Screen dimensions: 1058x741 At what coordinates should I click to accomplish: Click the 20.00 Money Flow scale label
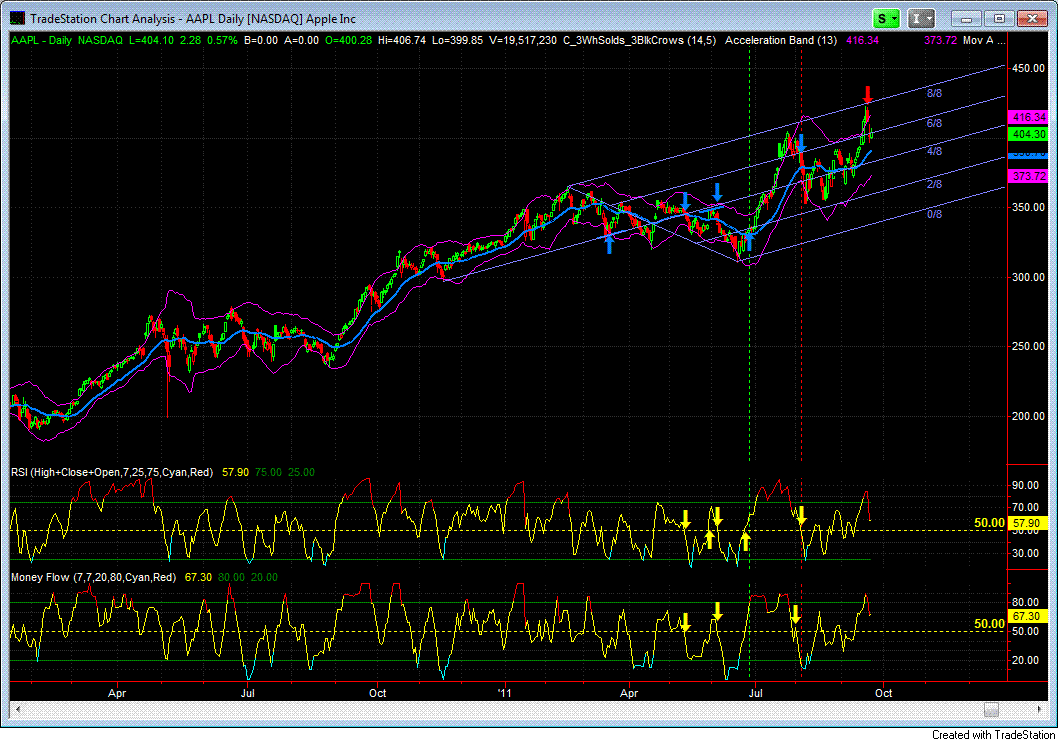pos(1026,661)
